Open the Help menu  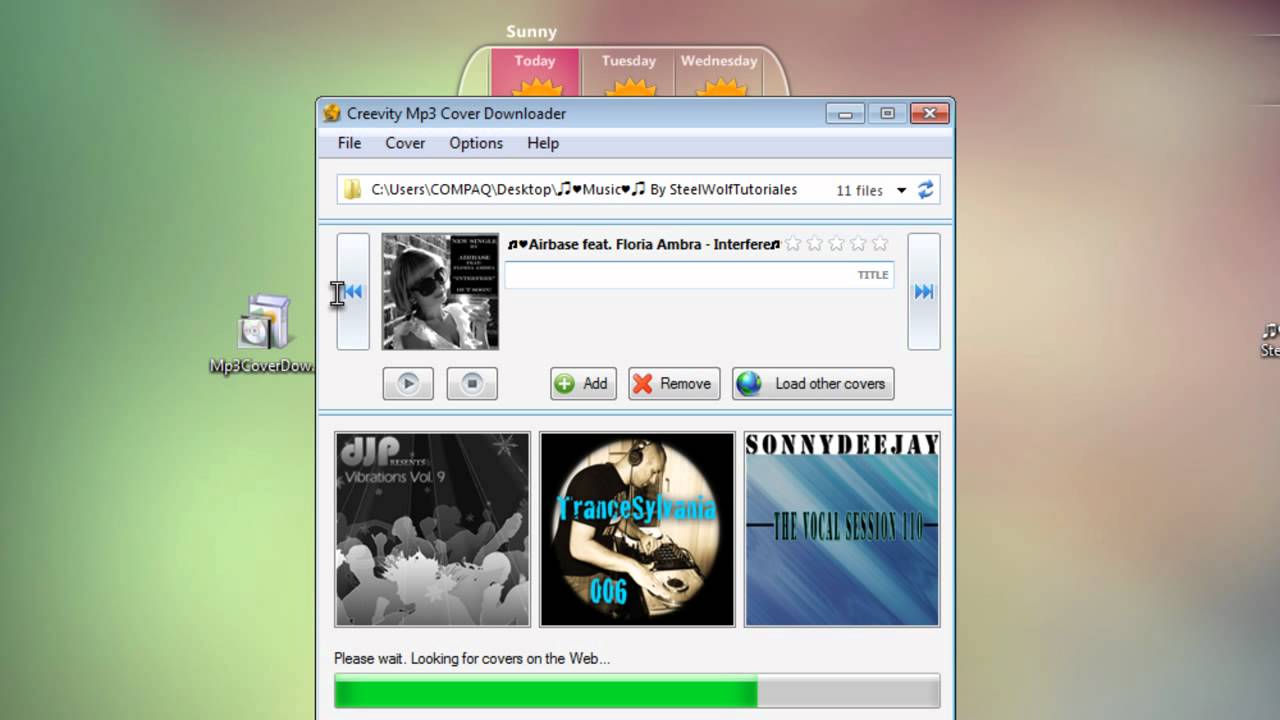[543, 143]
